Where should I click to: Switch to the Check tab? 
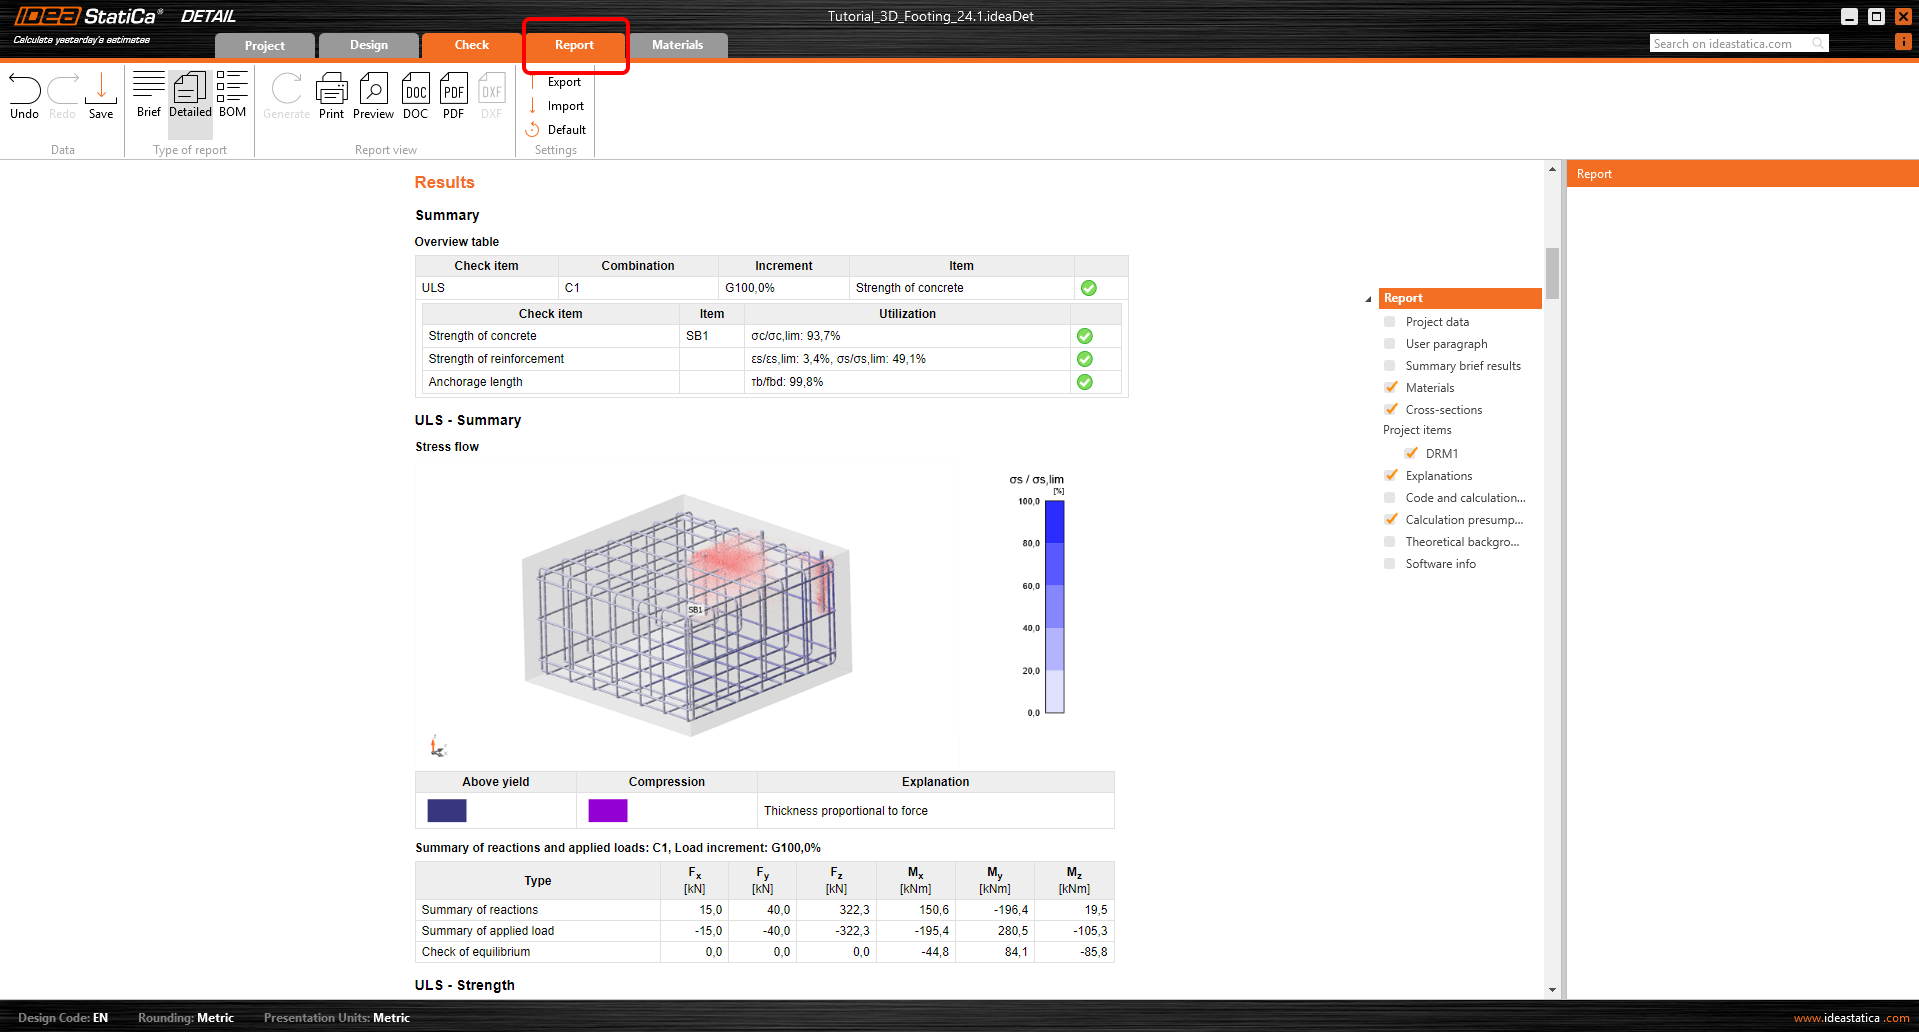click(x=471, y=45)
